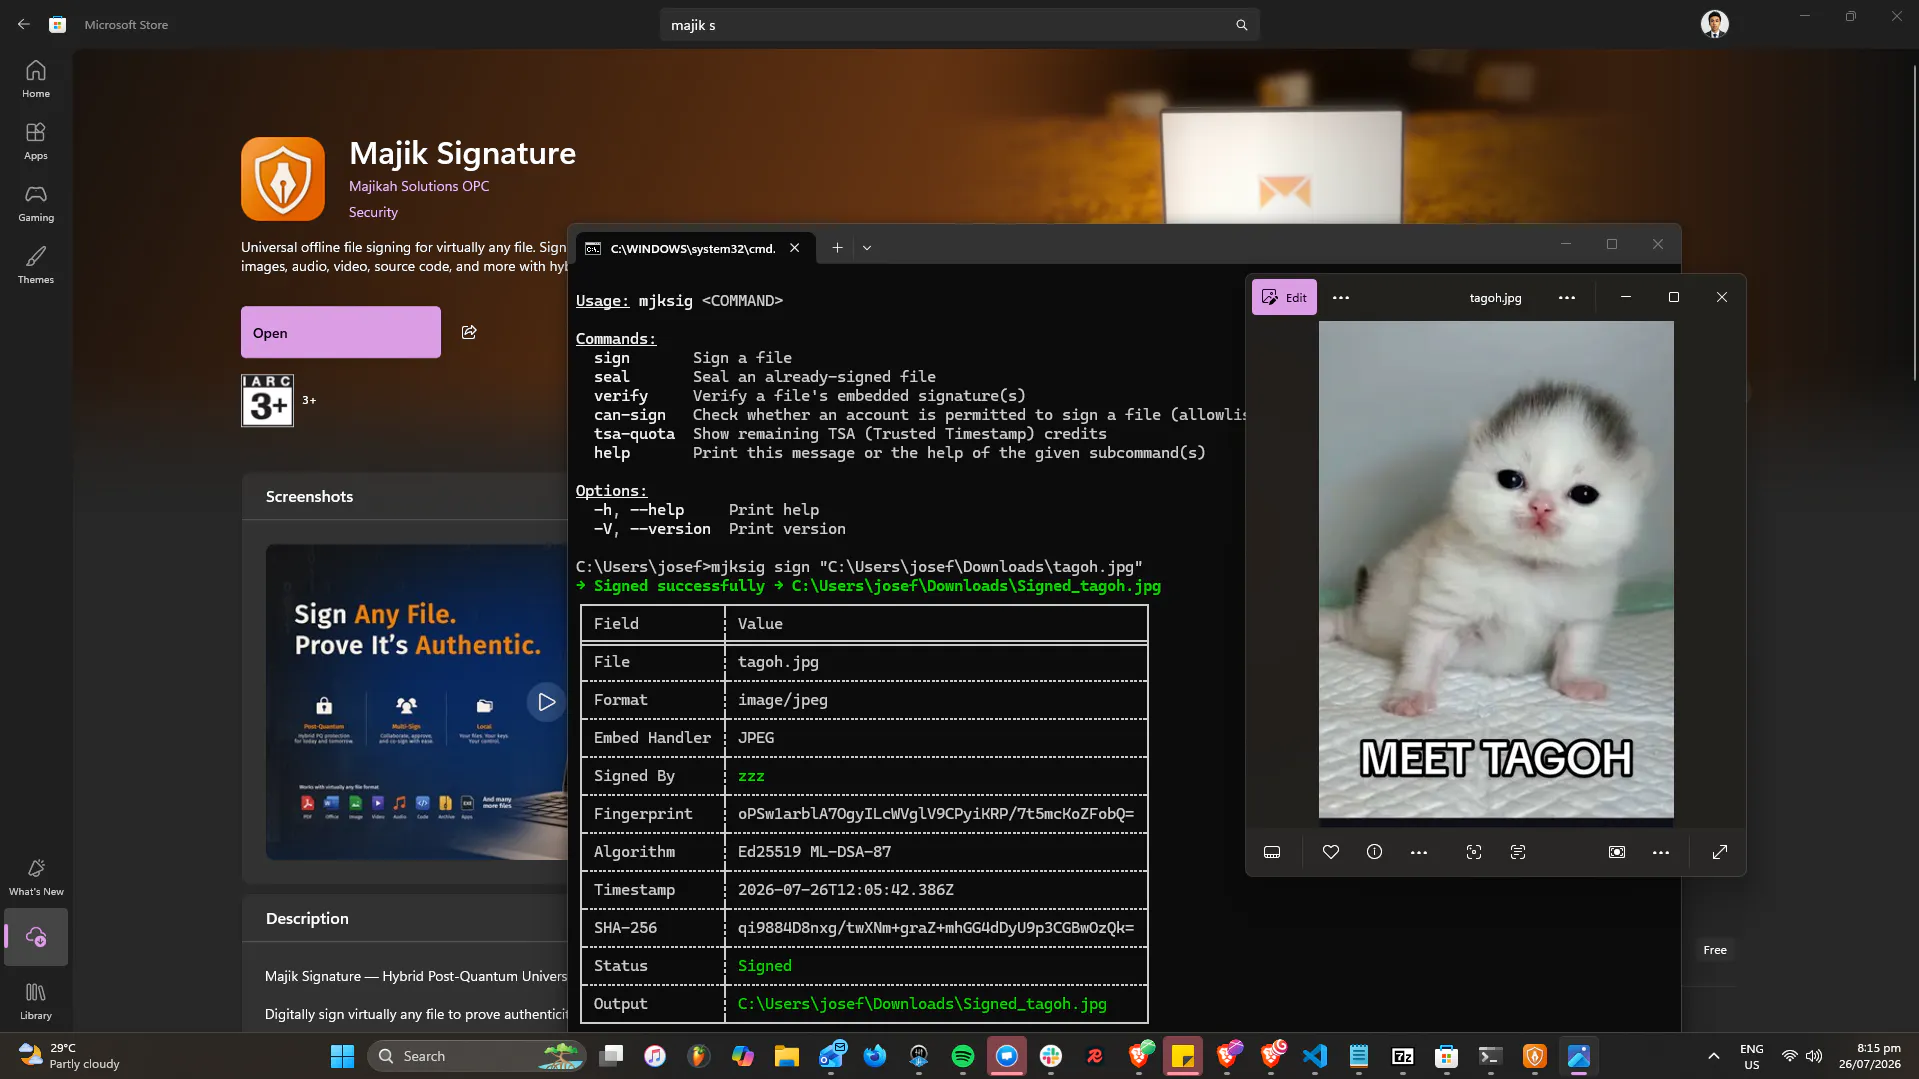Click the 'Description' section heading
Image resolution: width=1919 pixels, height=1079 pixels.
(x=307, y=918)
